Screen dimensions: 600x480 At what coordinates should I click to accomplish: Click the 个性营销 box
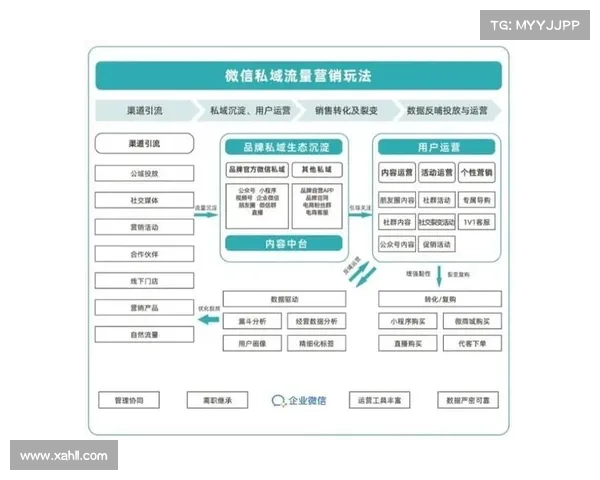pos(476,173)
